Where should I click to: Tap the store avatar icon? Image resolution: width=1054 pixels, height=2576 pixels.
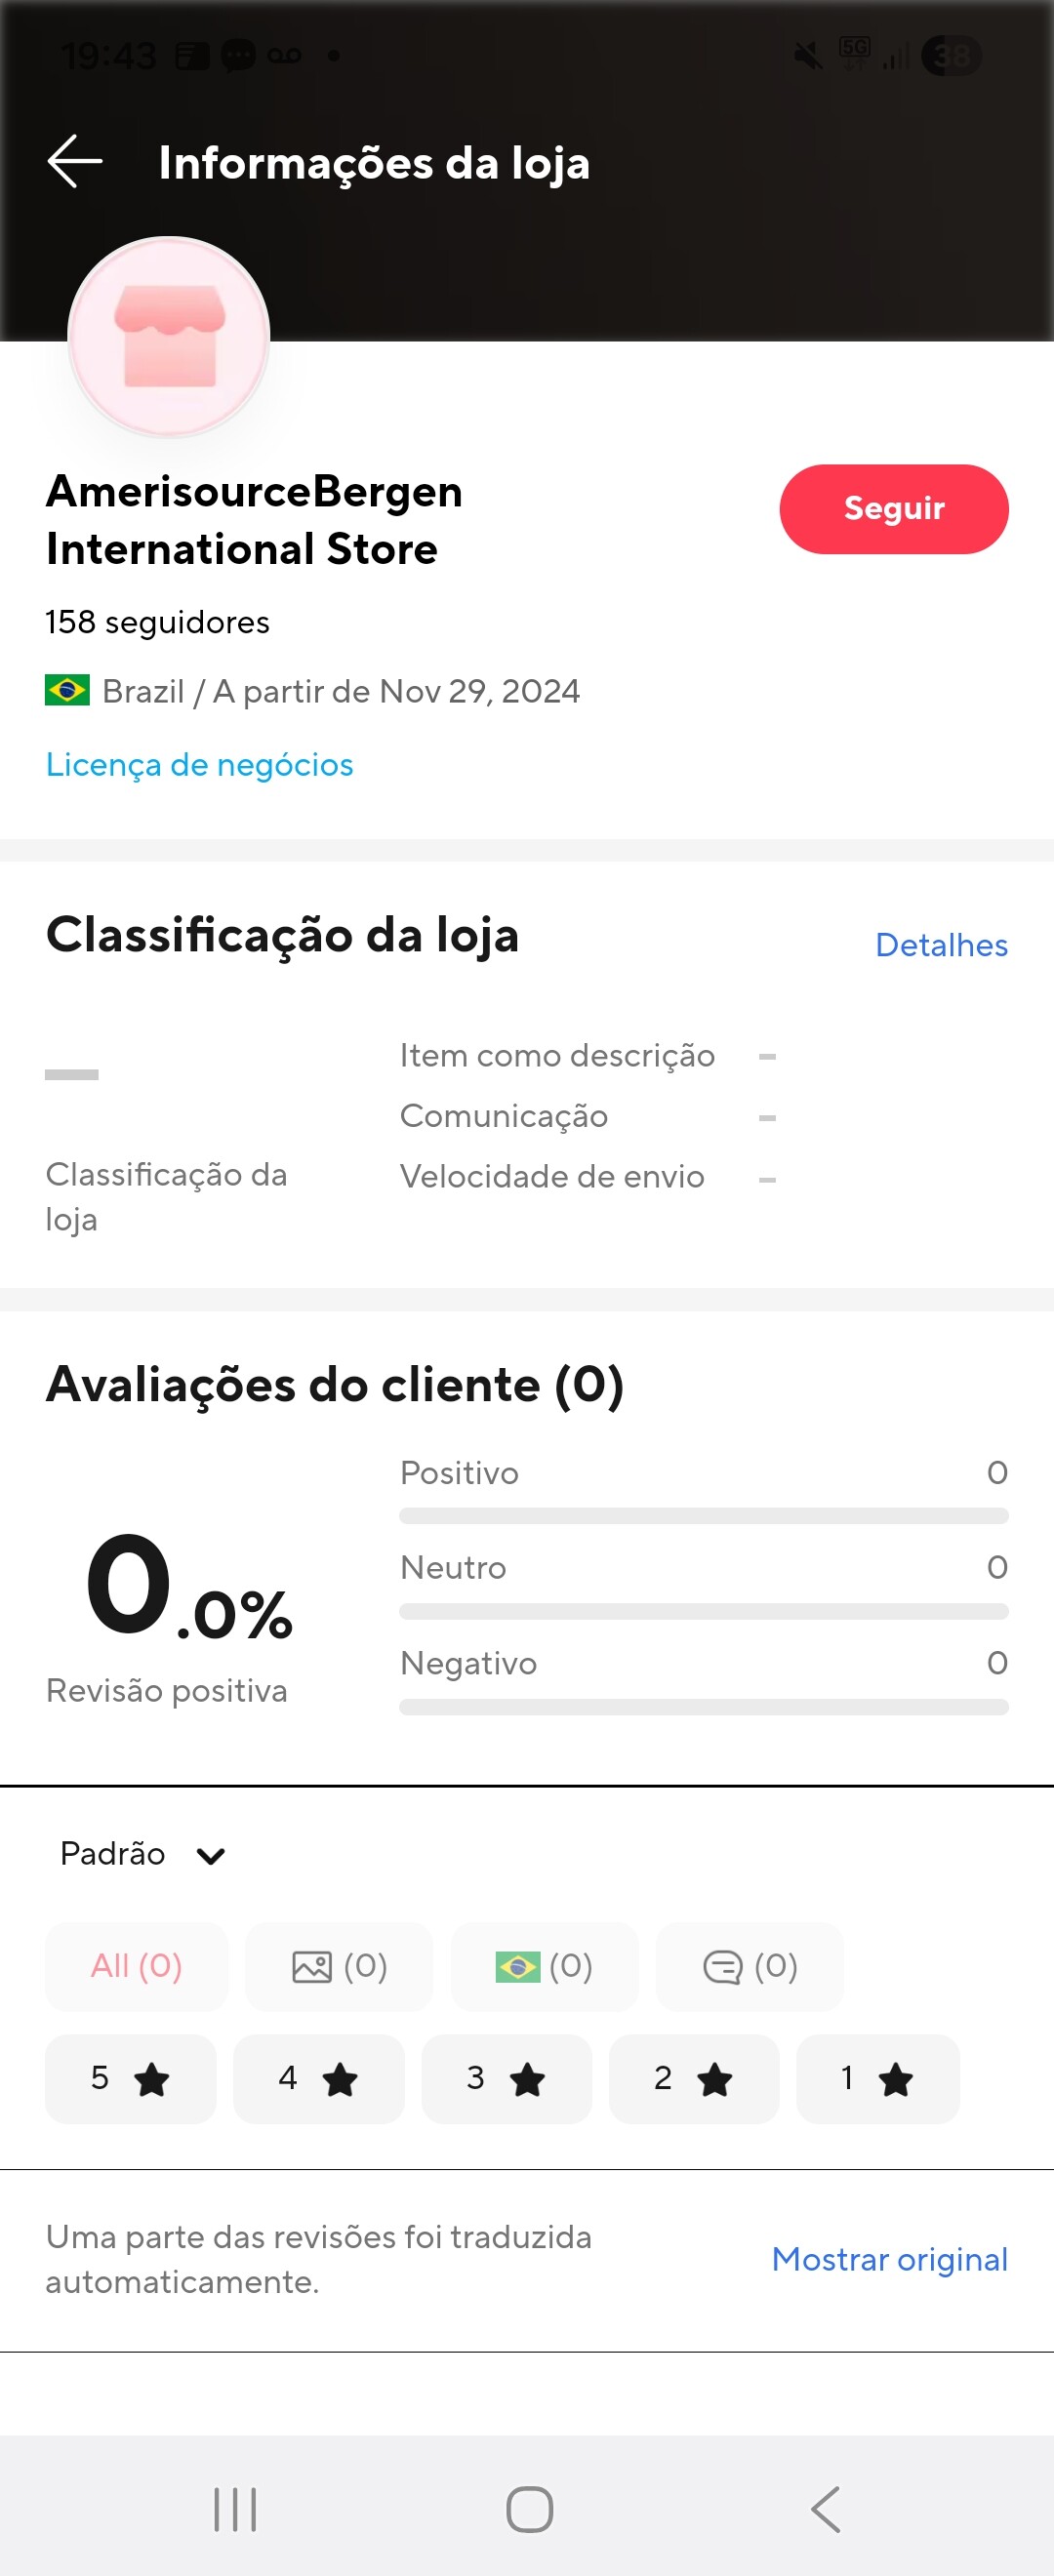(169, 337)
